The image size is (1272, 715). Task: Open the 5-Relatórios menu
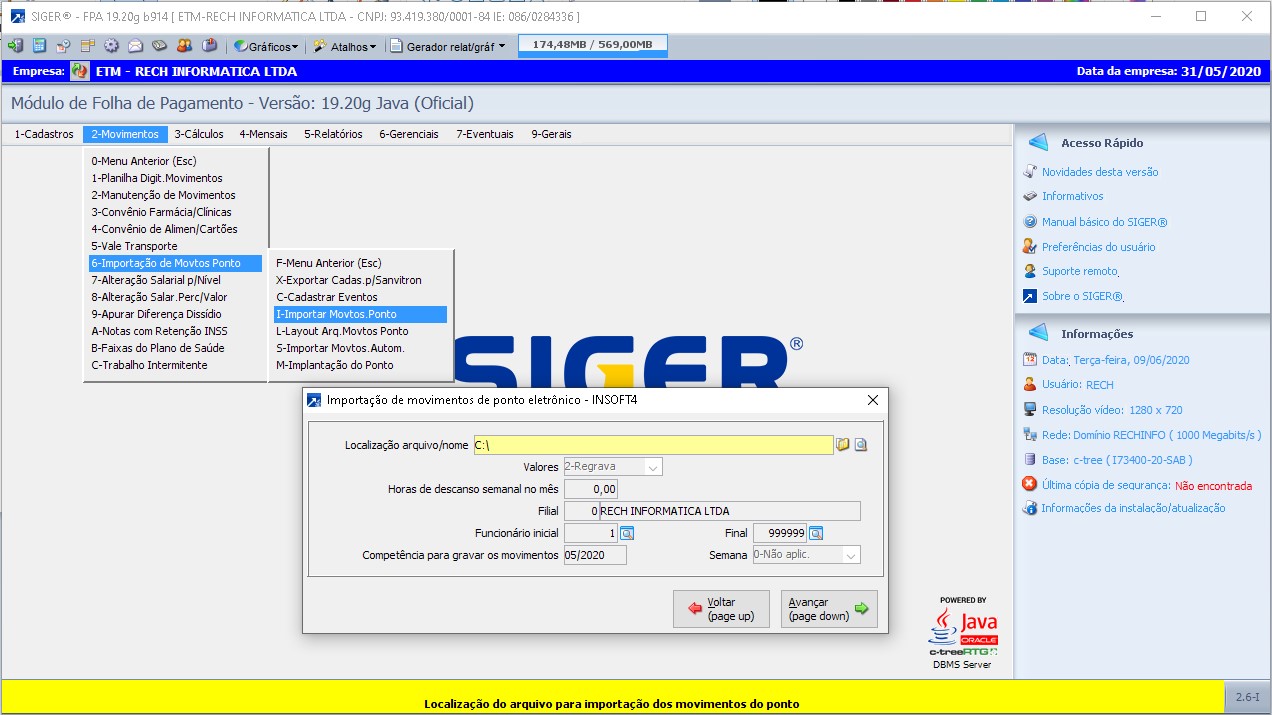tap(333, 134)
